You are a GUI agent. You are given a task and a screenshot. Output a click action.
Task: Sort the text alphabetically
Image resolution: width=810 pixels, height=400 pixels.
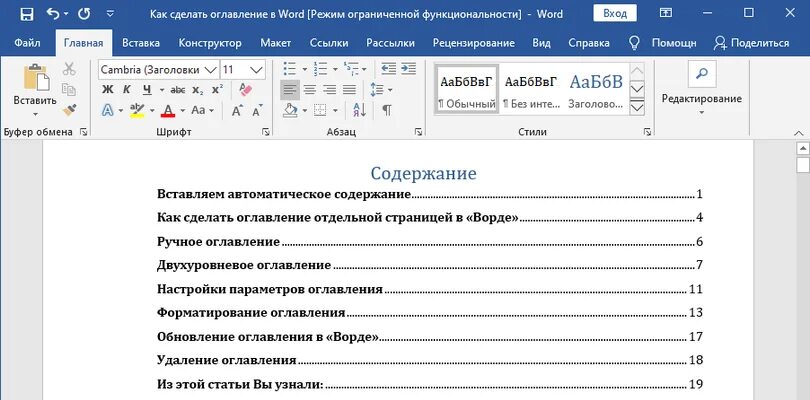coord(359,110)
